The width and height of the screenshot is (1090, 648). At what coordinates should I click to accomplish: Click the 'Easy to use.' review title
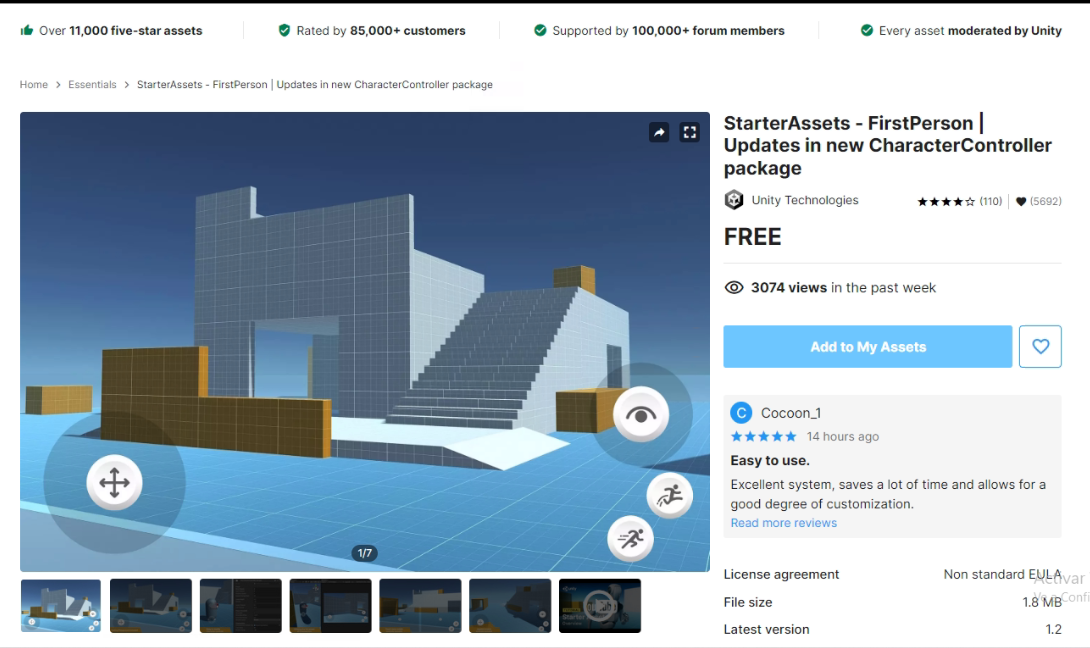coord(770,460)
